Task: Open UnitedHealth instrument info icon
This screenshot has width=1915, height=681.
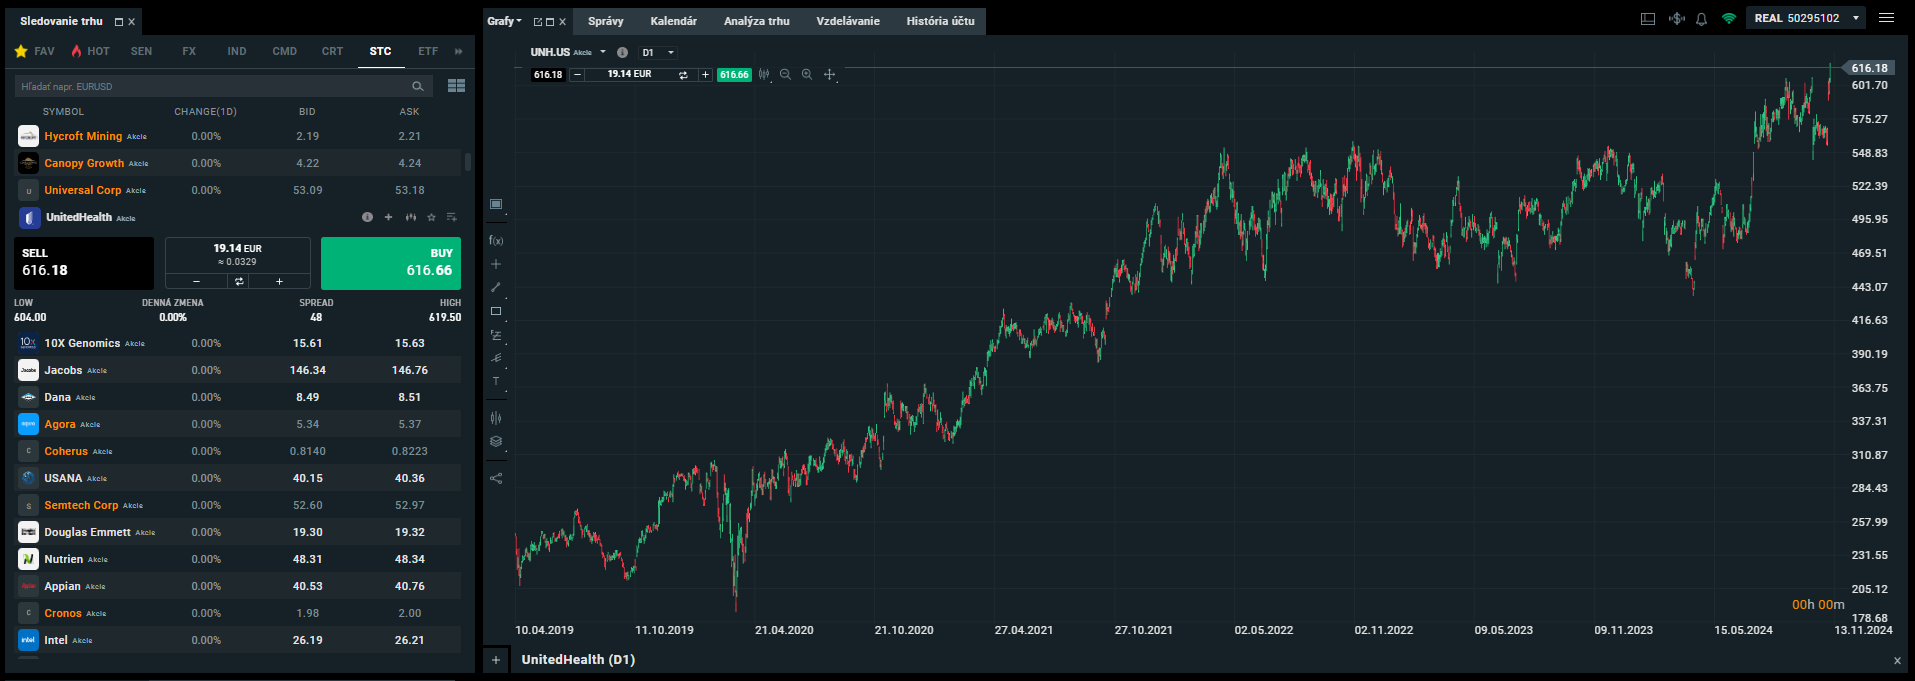Action: click(367, 217)
